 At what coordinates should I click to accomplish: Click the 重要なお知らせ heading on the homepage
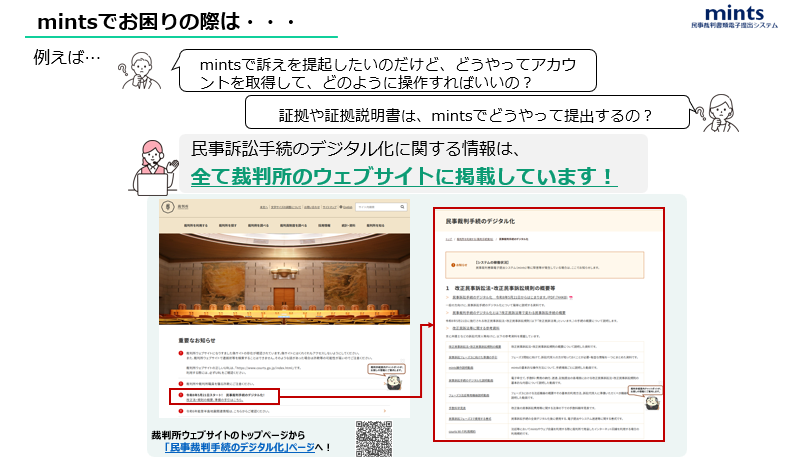(x=197, y=340)
